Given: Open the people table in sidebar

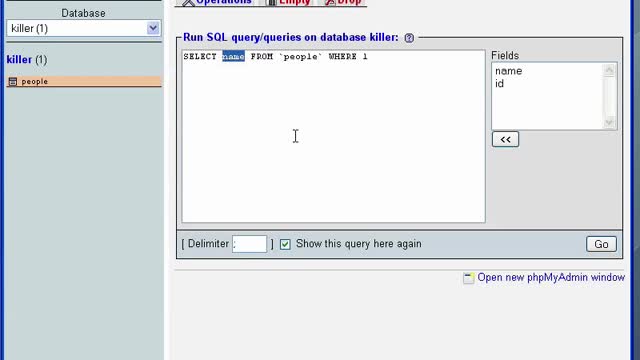Looking at the screenshot, I should click(35, 82).
